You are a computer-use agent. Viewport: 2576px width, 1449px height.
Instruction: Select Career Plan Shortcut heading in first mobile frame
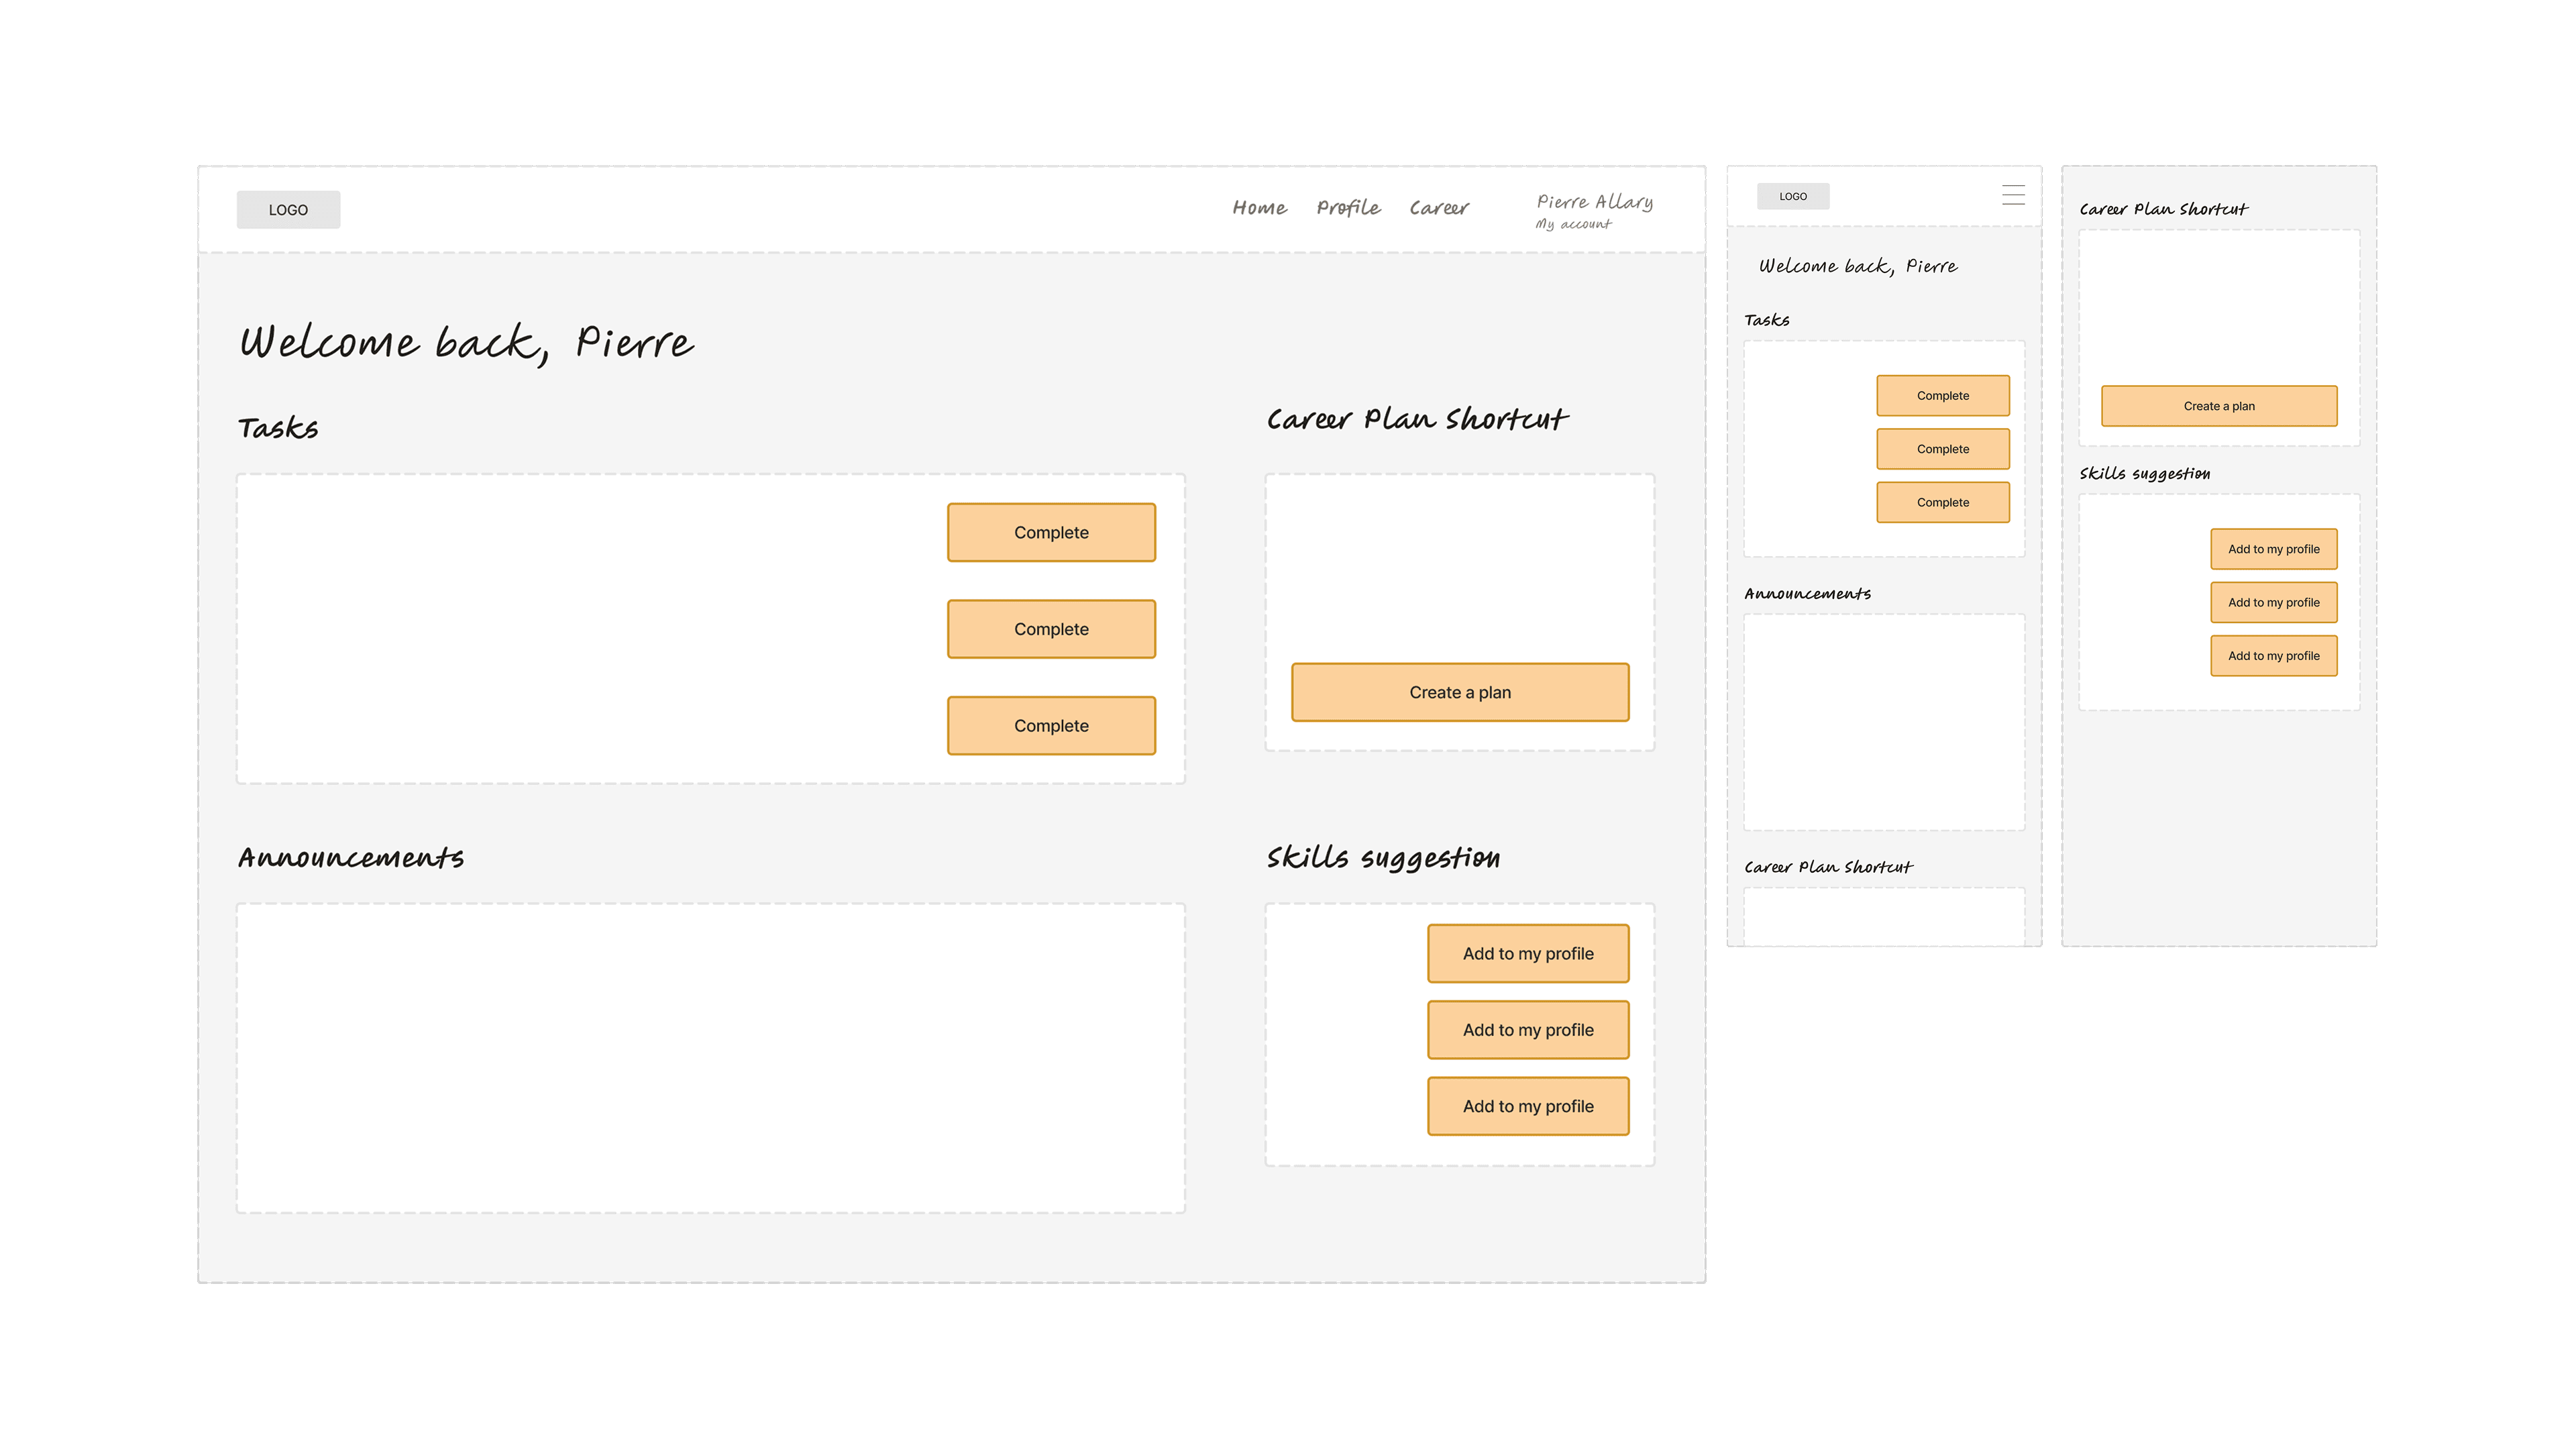pyautogui.click(x=1828, y=867)
